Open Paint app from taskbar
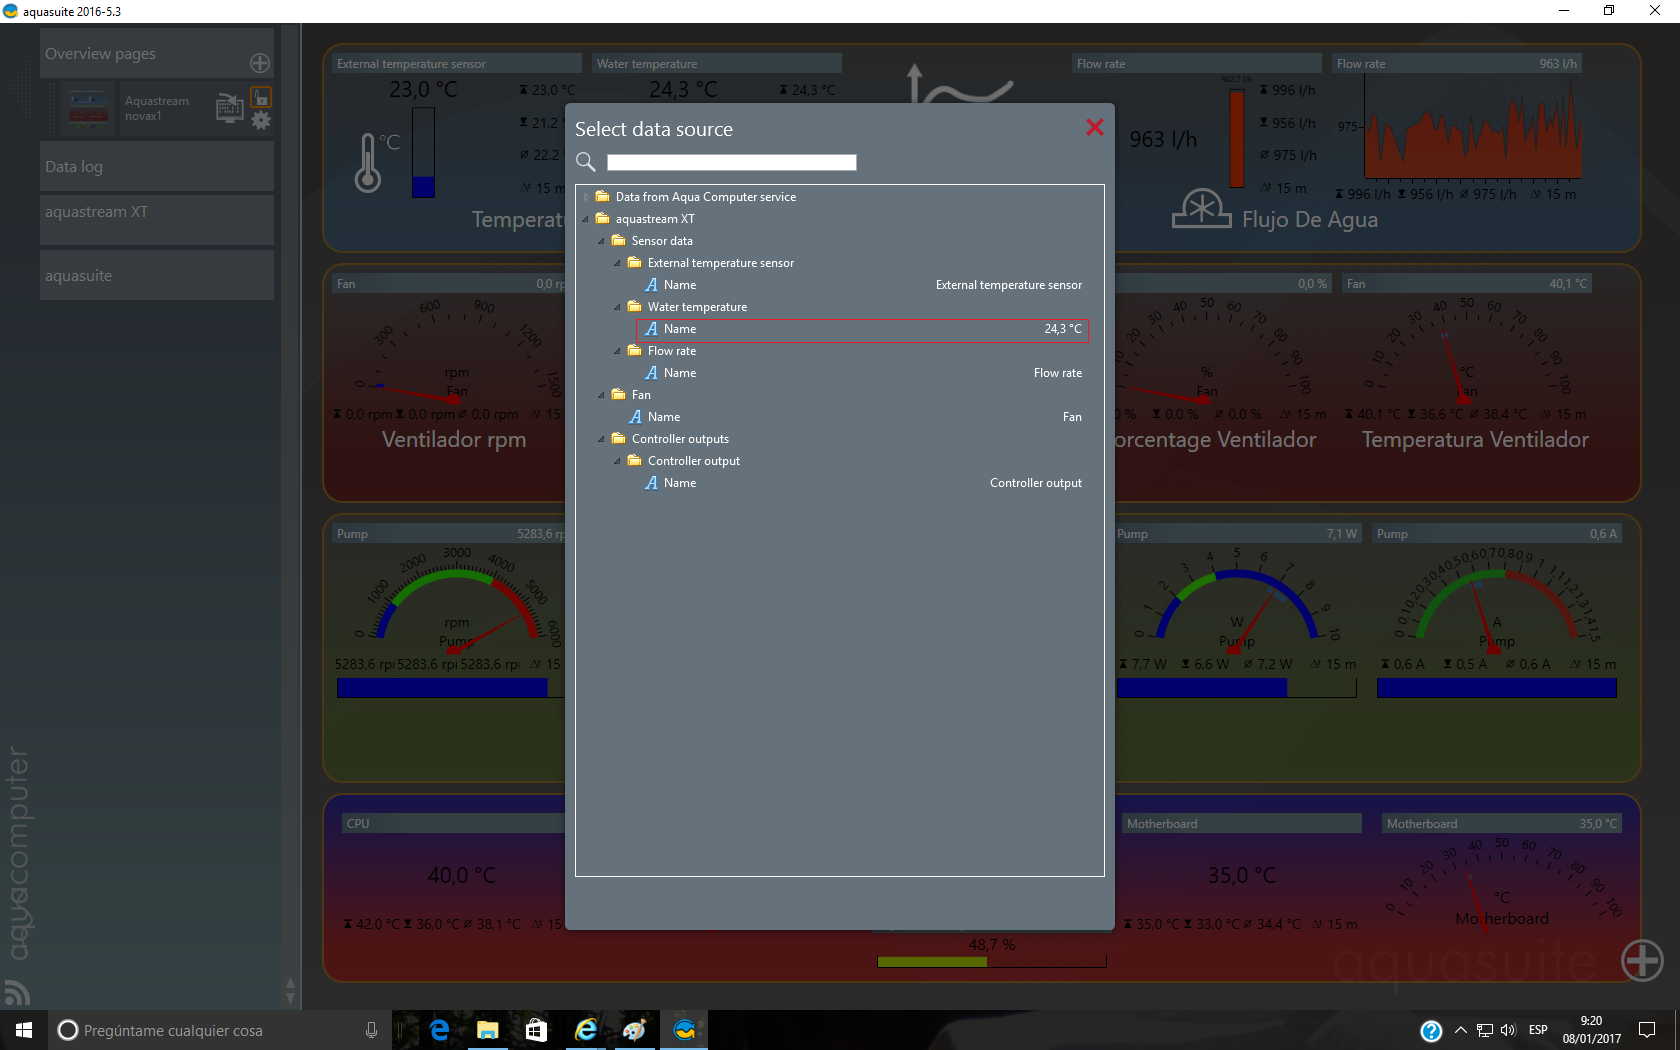 coord(634,1030)
